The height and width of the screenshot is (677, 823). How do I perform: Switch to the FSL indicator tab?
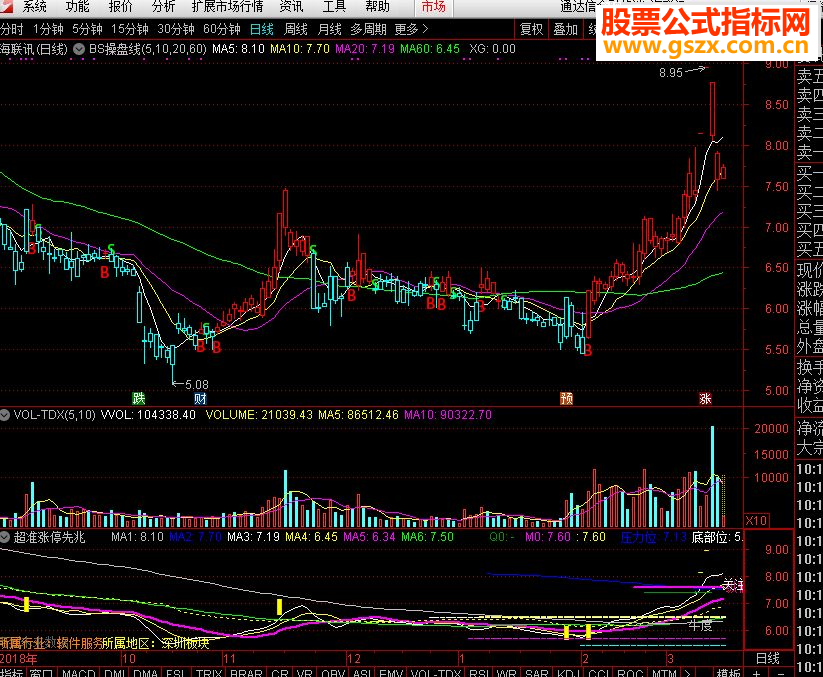click(176, 673)
